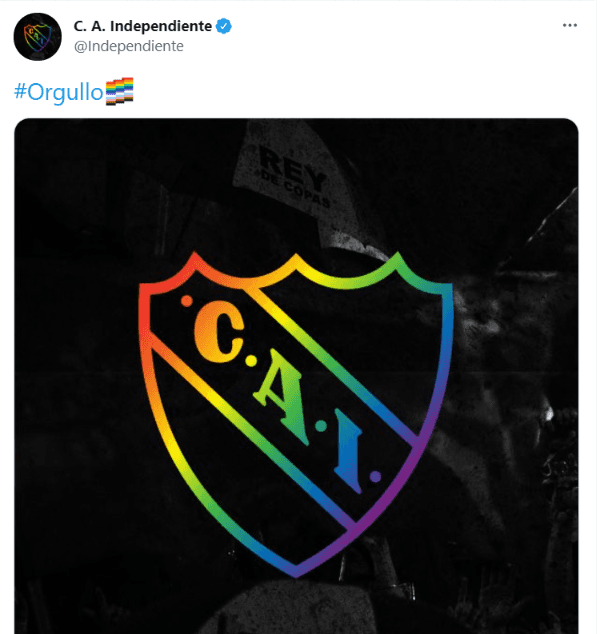Image resolution: width=600 pixels, height=634 pixels.
Task: Open the C. A. Independiente profile avatar
Action: (38, 37)
